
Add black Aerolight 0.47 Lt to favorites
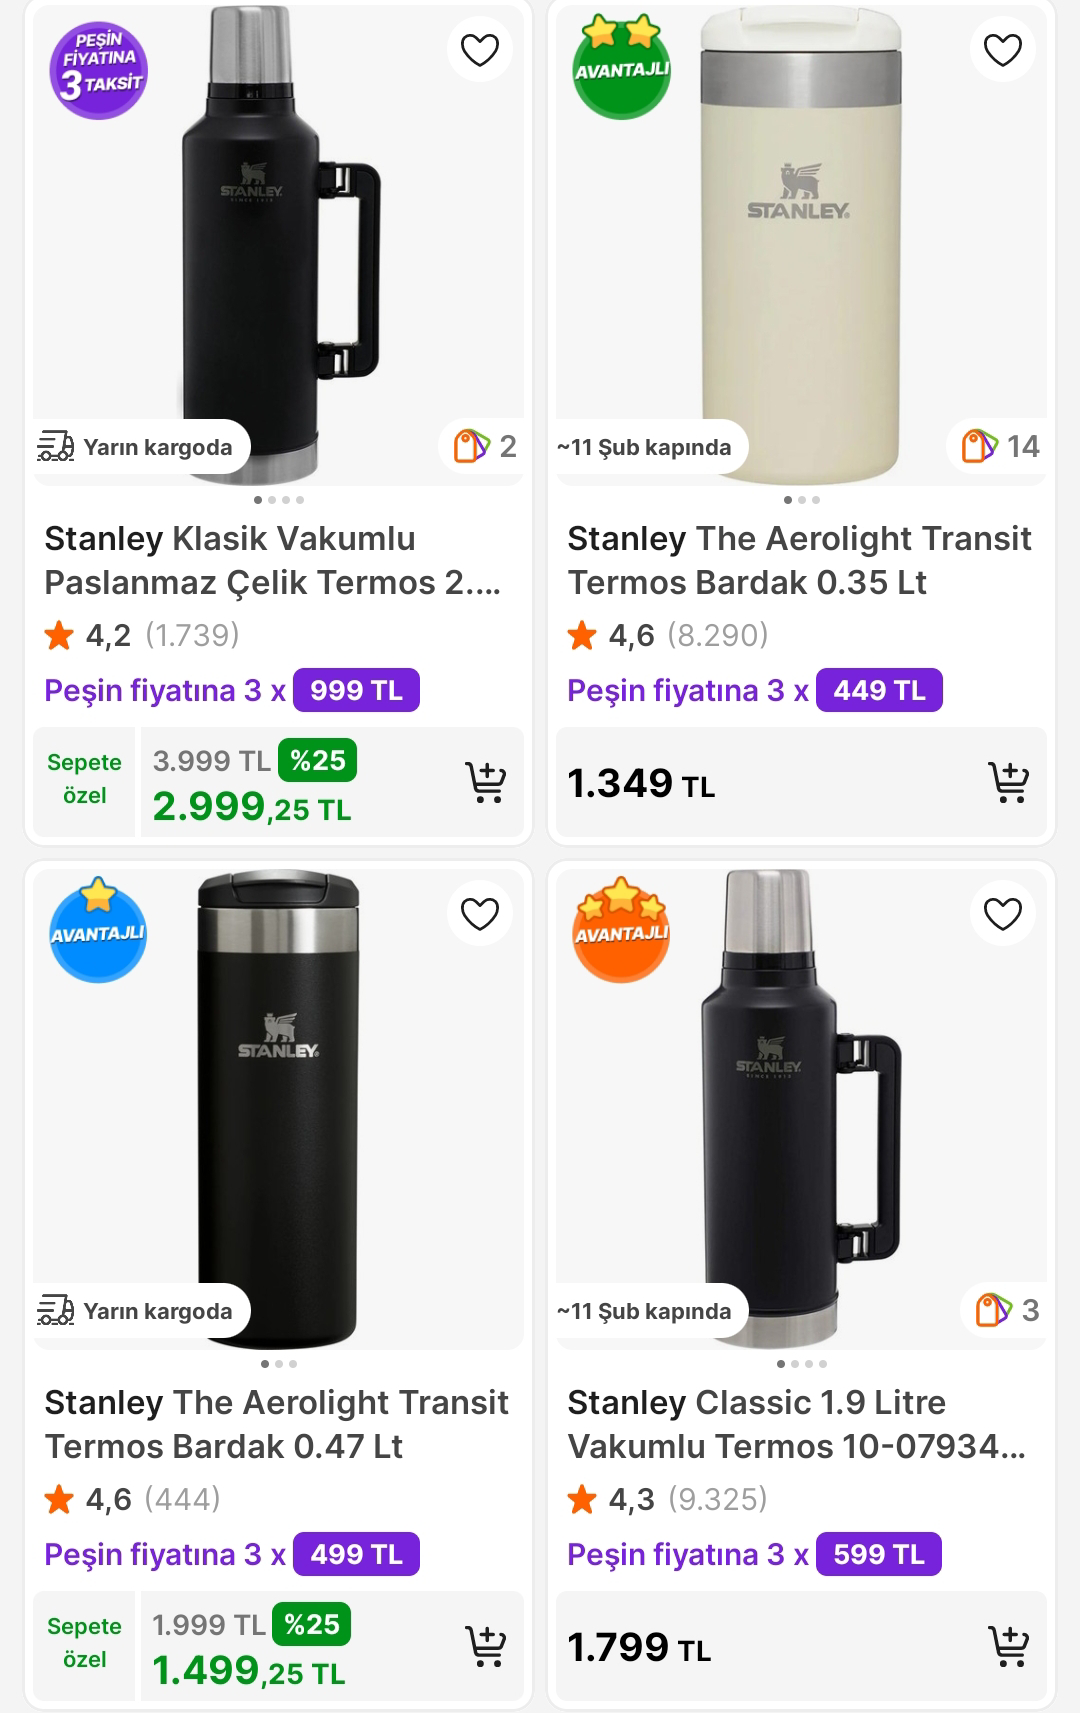tap(479, 914)
